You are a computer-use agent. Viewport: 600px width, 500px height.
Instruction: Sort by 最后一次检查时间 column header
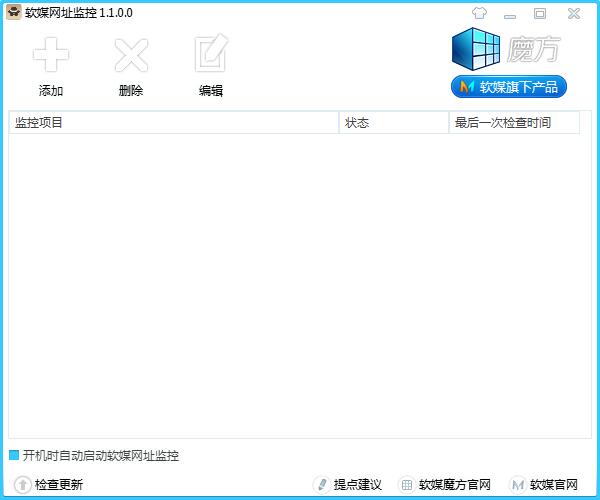click(x=514, y=123)
